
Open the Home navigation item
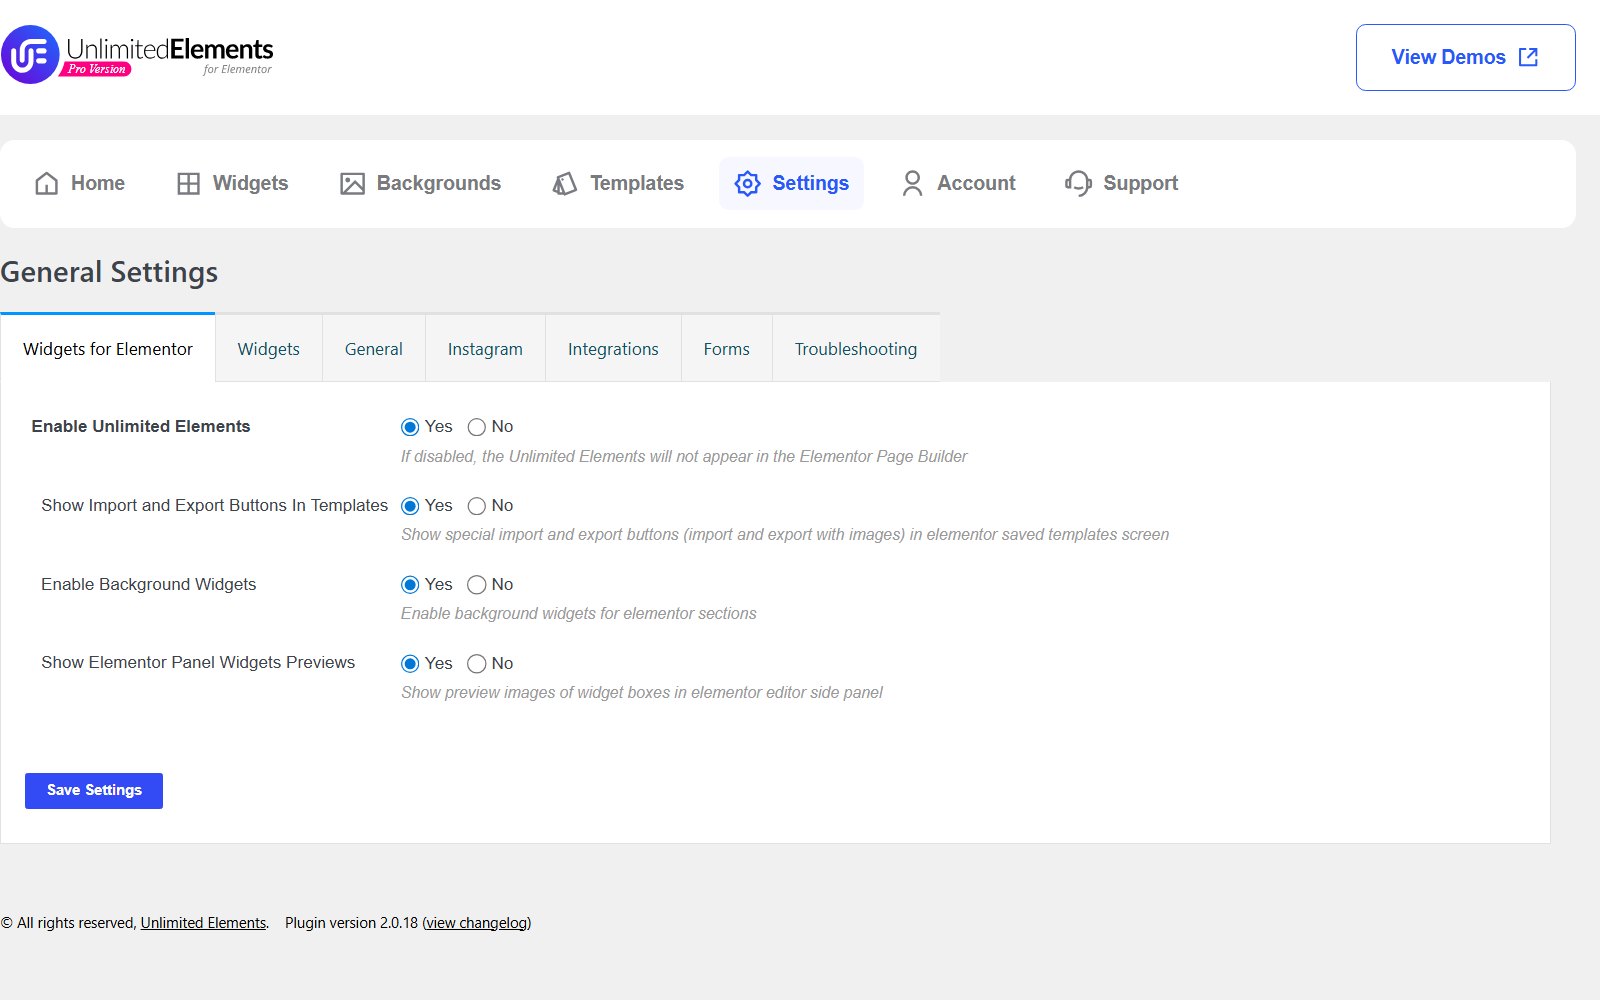tap(80, 183)
